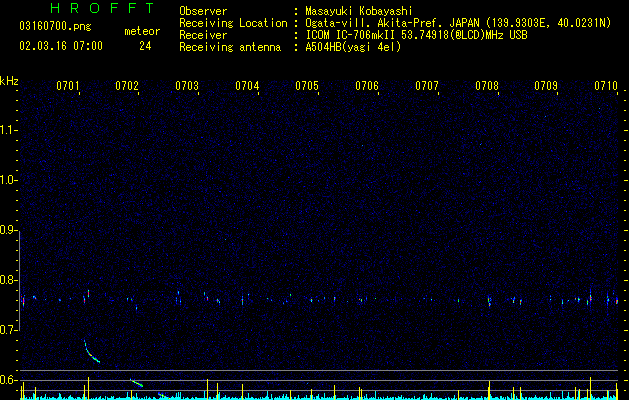629x400 pixels.
Task: Click the 0.6 kHz frequency label
Action: point(8,380)
